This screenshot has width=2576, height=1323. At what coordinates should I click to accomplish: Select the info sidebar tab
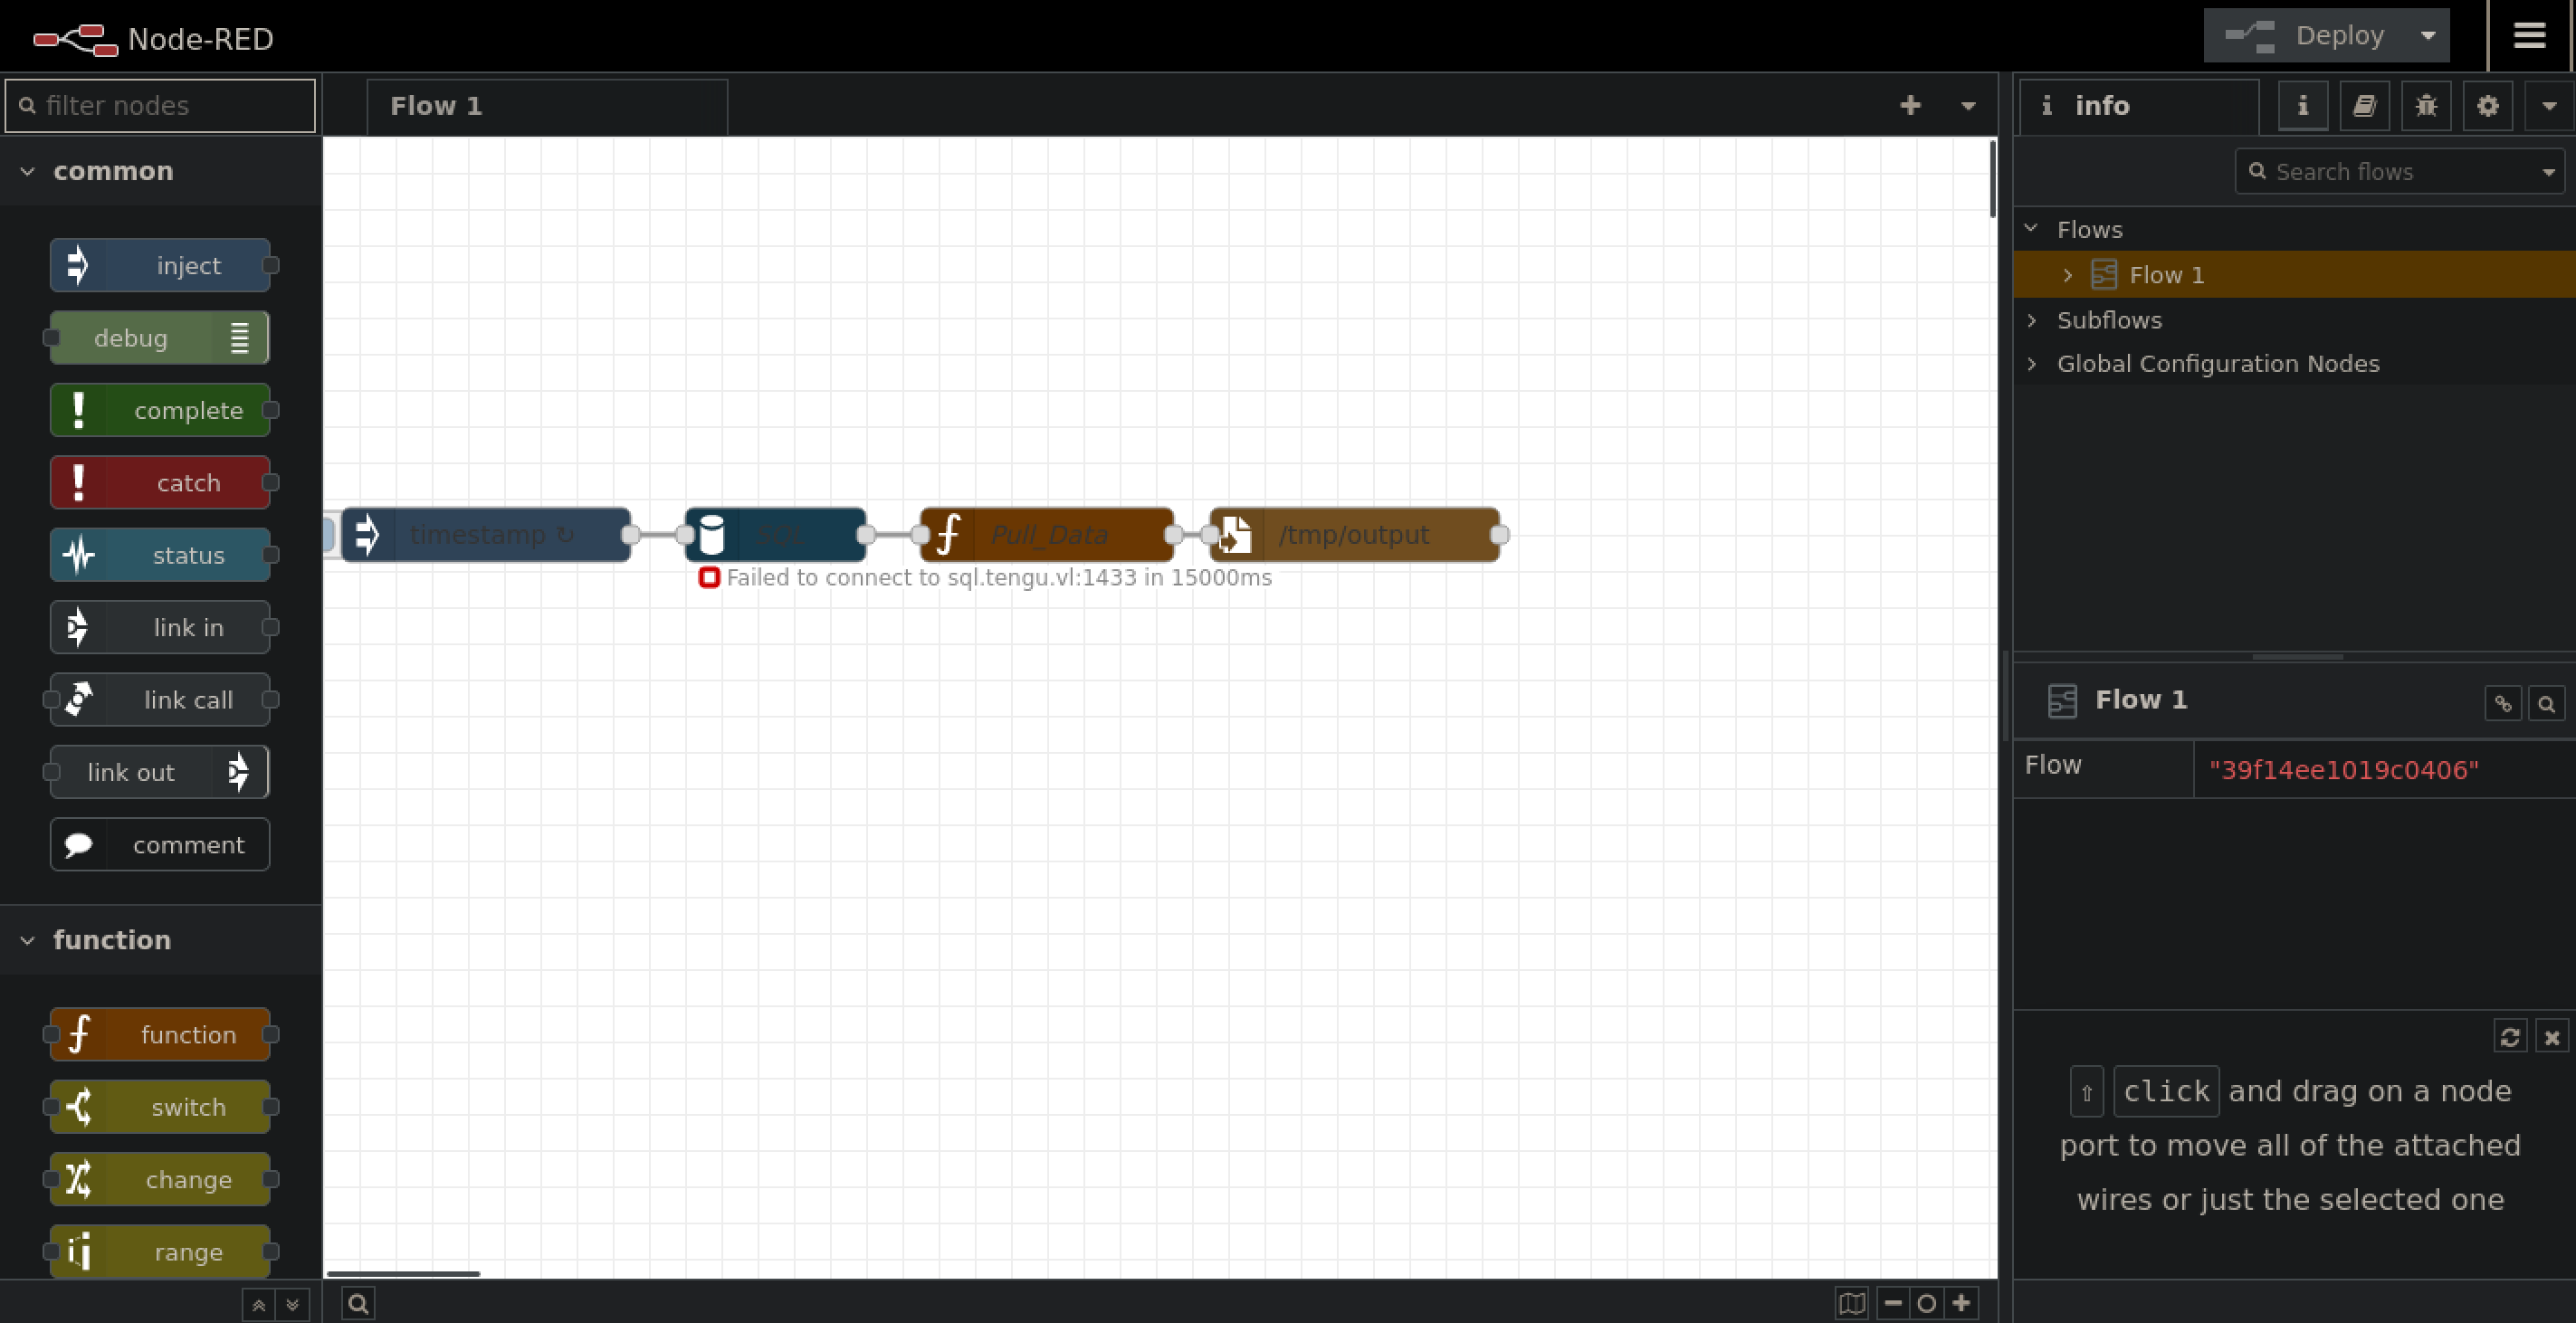2101,106
